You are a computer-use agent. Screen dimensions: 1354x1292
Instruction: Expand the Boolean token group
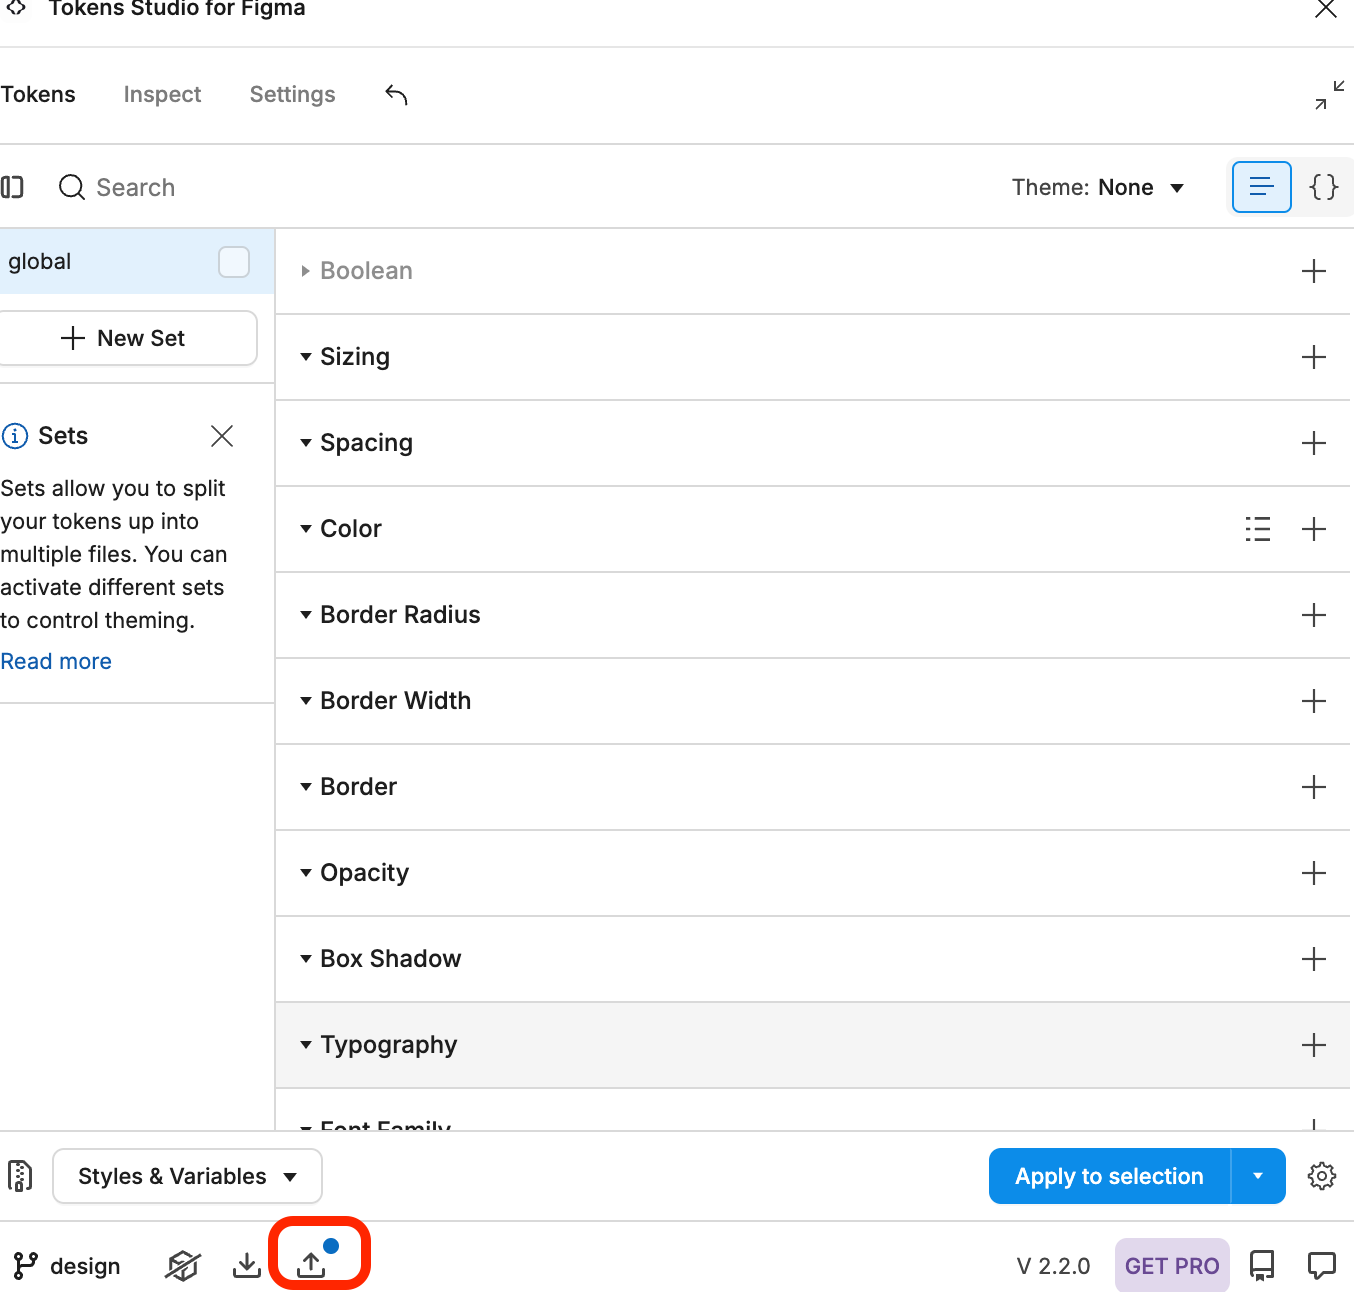pos(306,271)
